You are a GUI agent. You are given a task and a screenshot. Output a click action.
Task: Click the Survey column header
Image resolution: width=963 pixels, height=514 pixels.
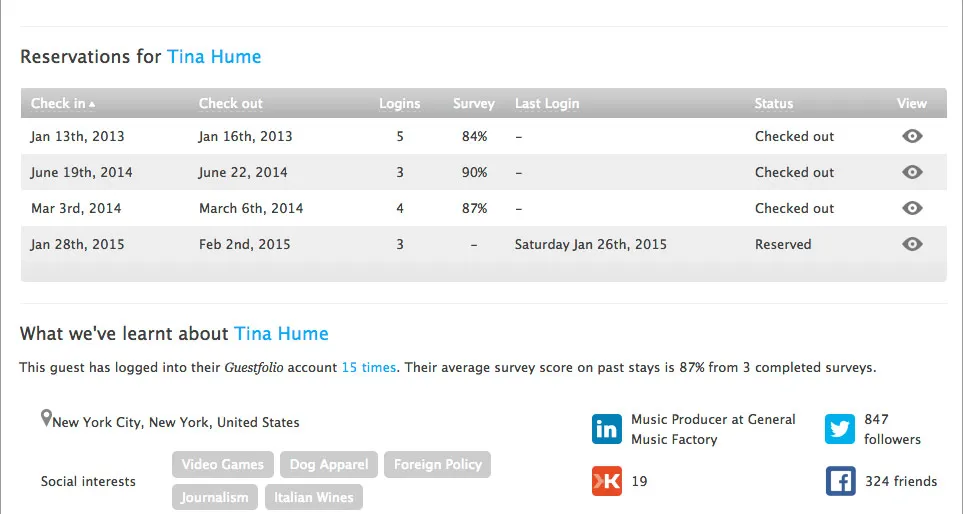473,103
